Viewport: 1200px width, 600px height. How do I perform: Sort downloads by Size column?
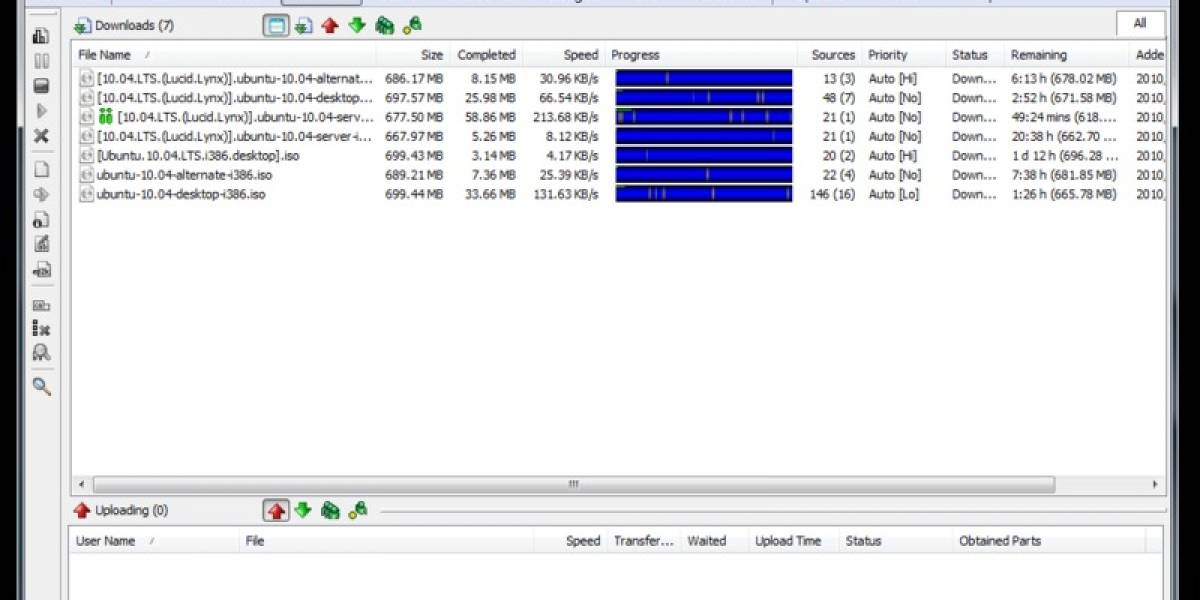coord(414,55)
